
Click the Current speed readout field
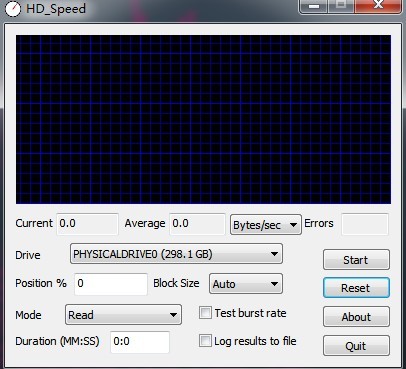(87, 224)
